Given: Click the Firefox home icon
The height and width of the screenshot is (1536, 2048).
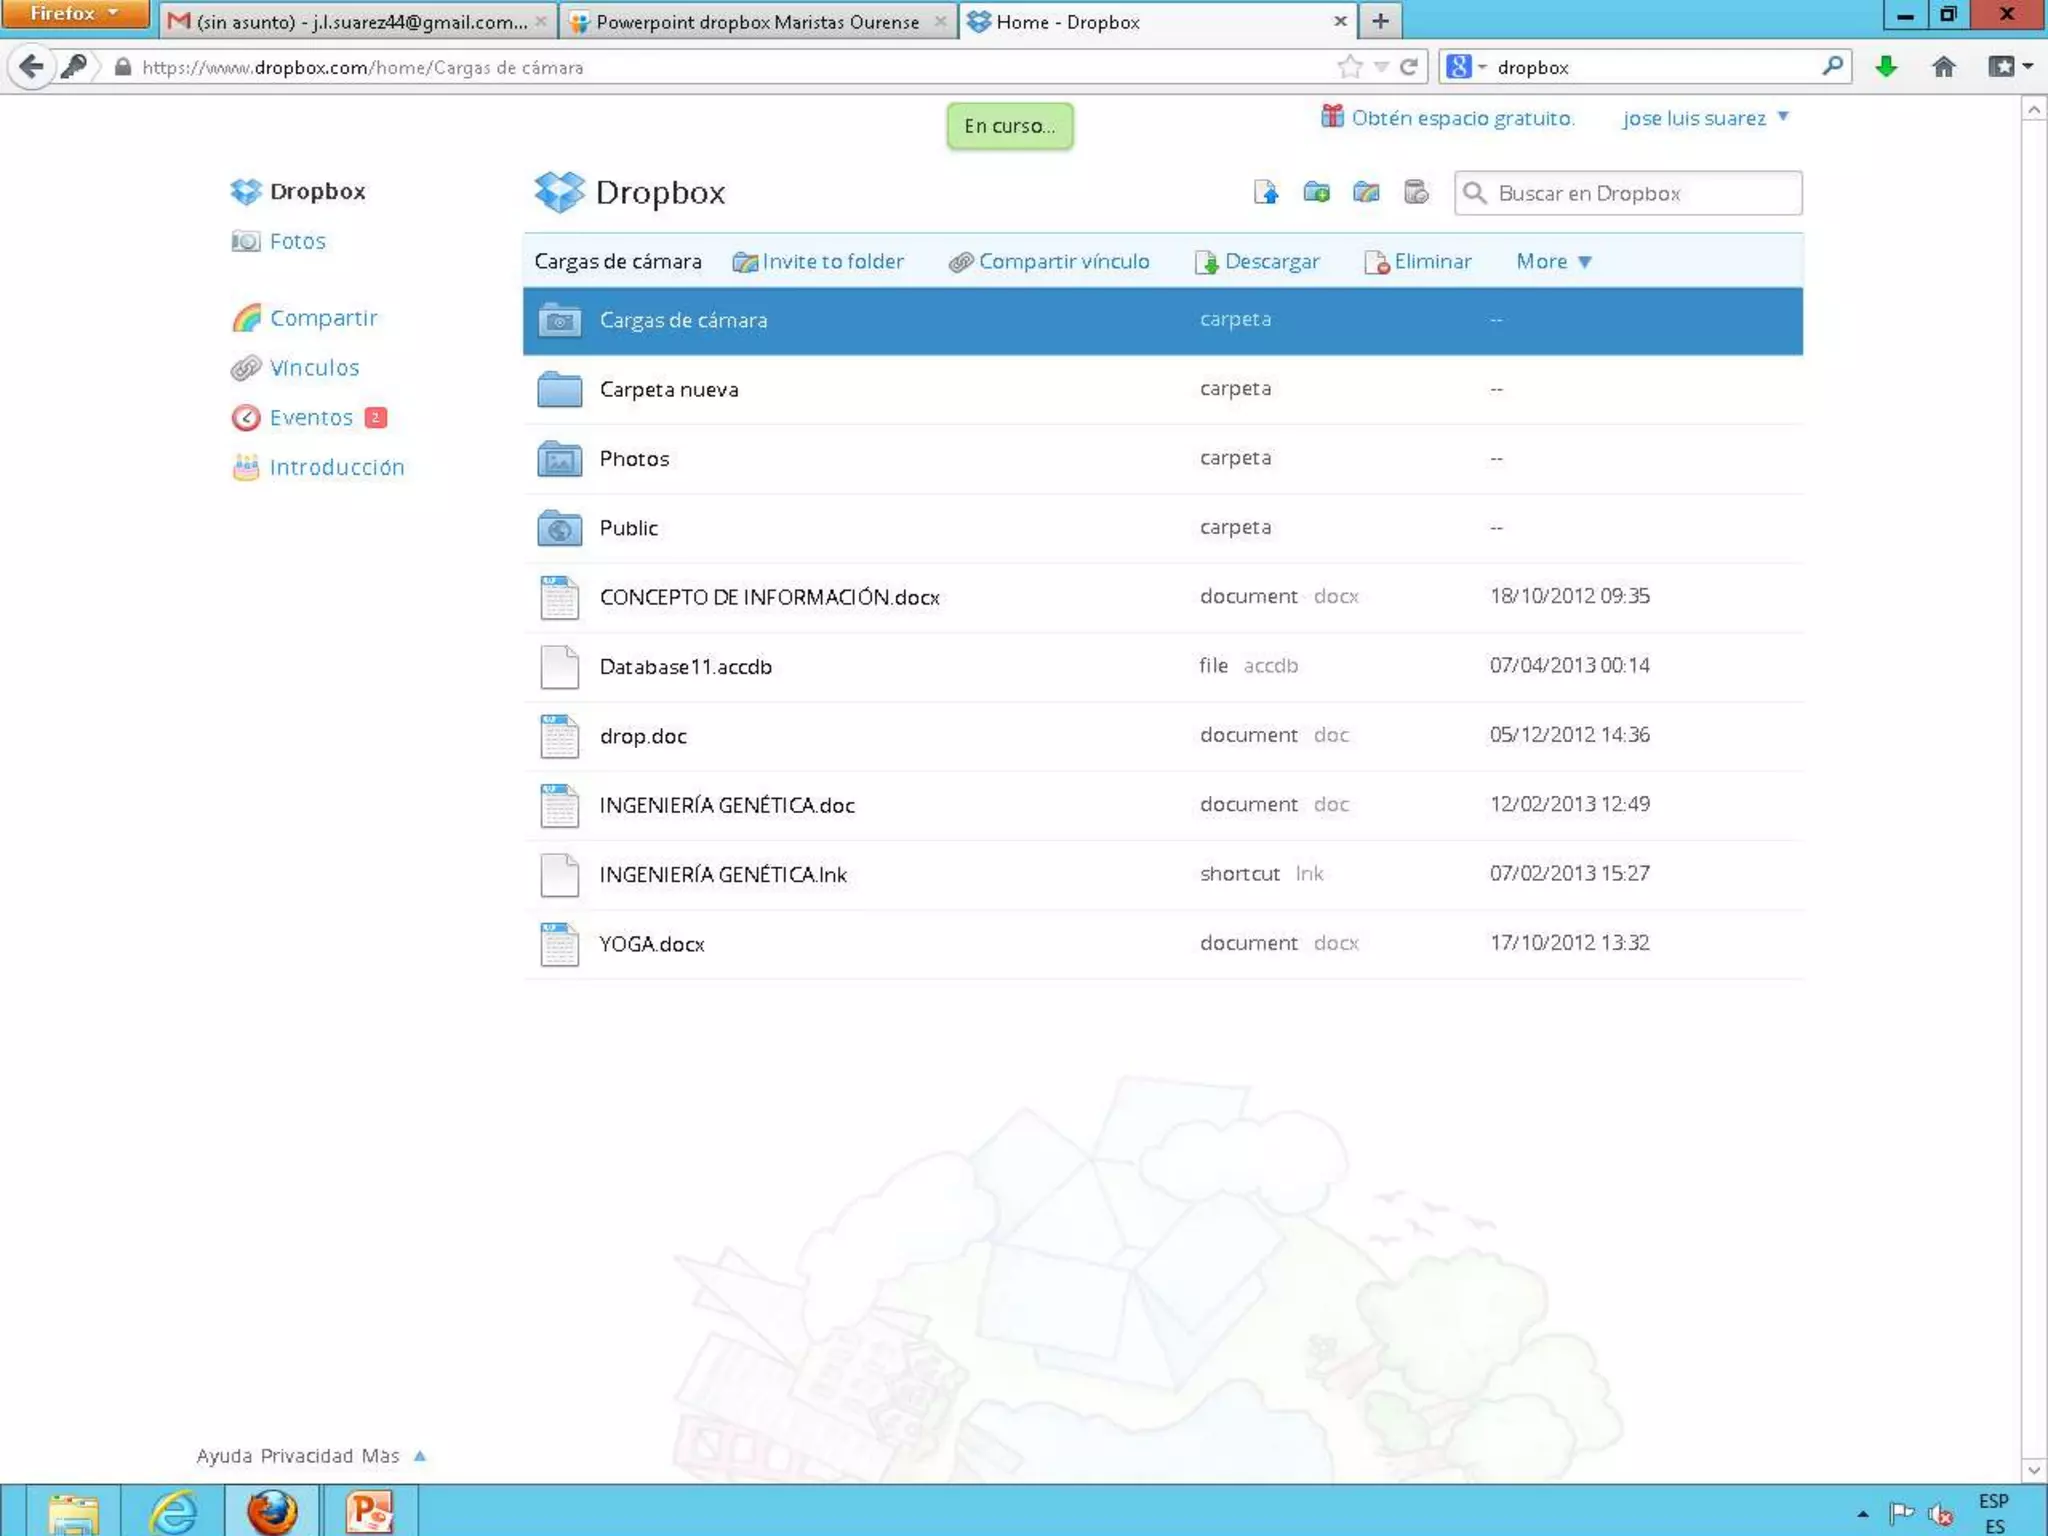Looking at the screenshot, I should [1943, 67].
